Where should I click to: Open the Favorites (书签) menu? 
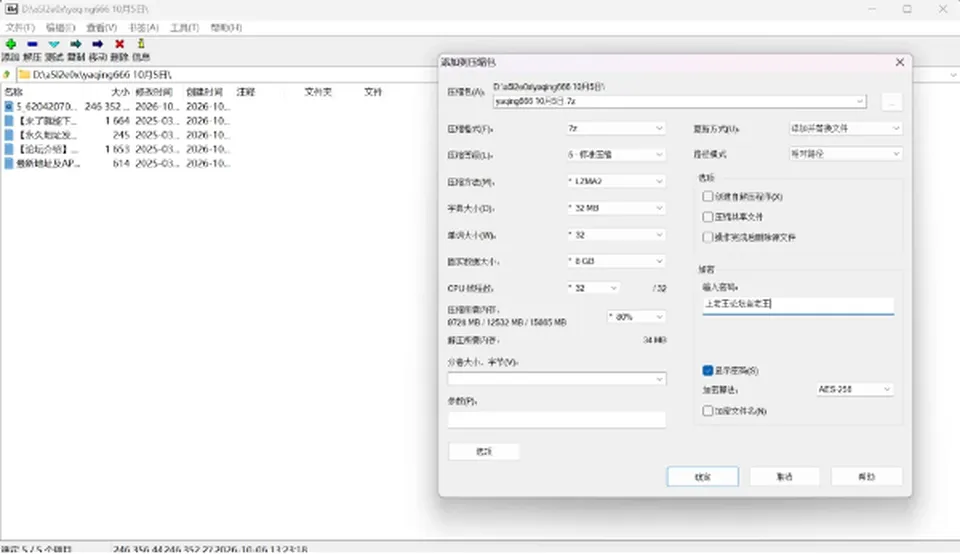coord(144,28)
